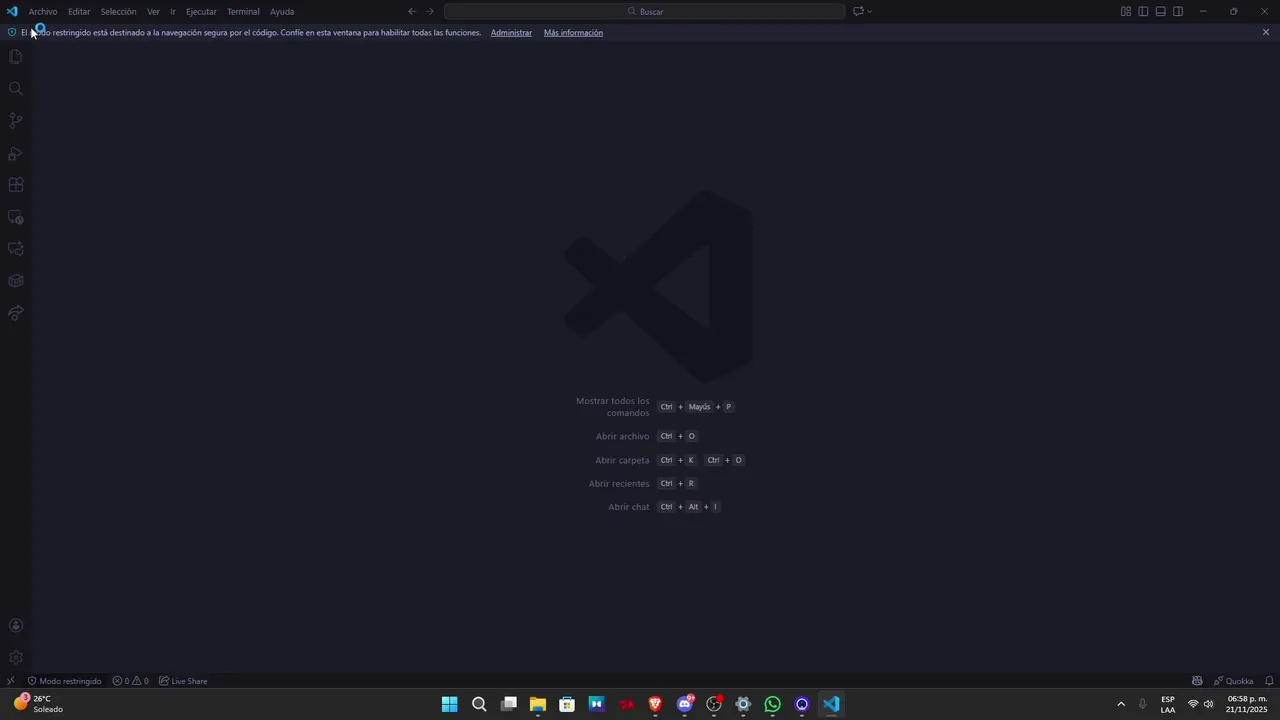
Task: Open the Remote Explorer view
Action: tap(15, 217)
